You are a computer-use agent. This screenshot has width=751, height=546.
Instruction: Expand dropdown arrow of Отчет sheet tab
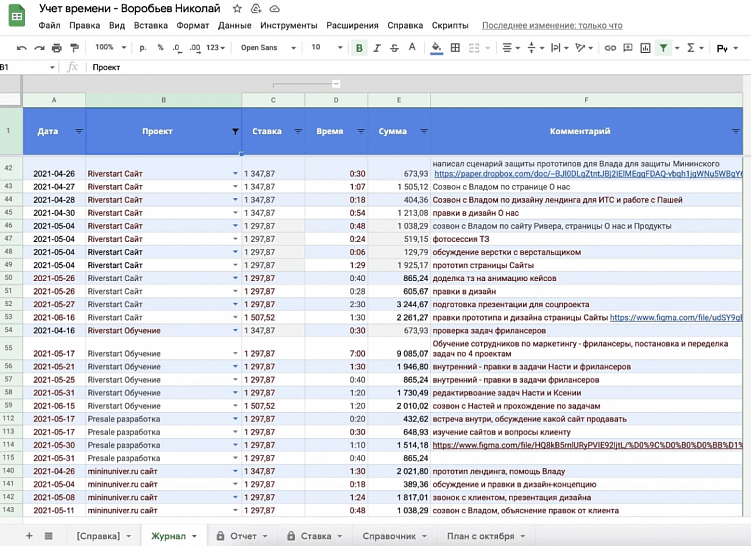[x=266, y=536]
